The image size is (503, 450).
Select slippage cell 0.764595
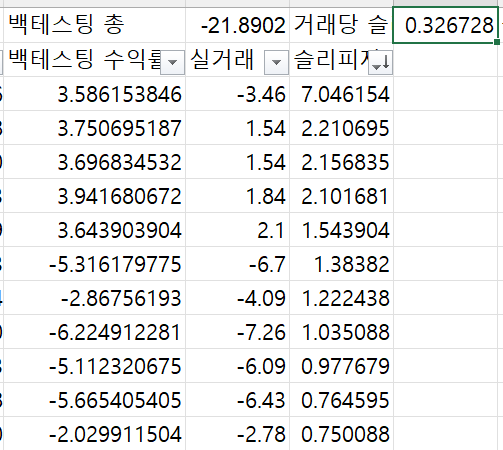tap(341, 400)
